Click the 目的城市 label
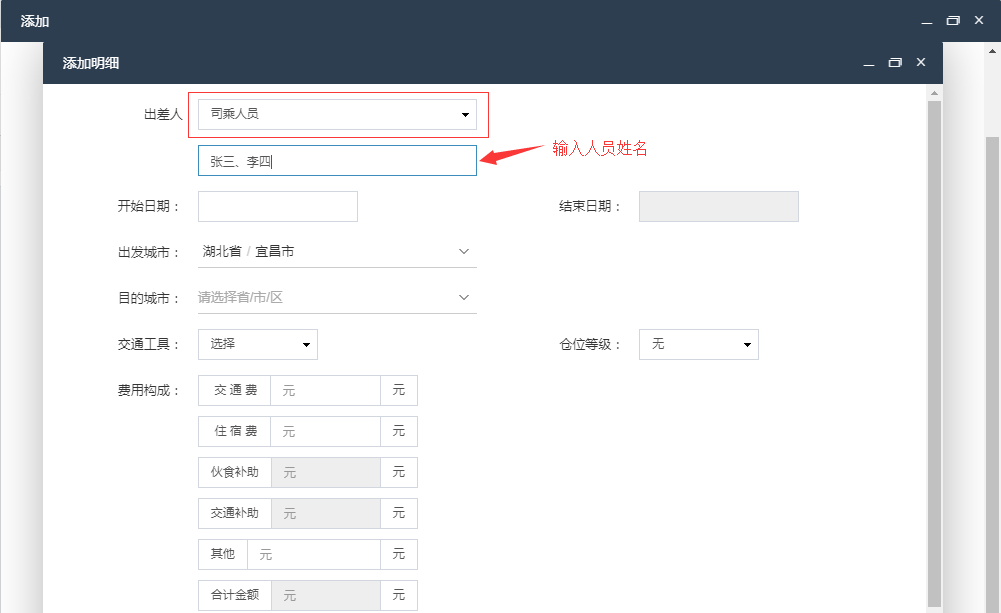This screenshot has height=613, width=1001. [148, 298]
